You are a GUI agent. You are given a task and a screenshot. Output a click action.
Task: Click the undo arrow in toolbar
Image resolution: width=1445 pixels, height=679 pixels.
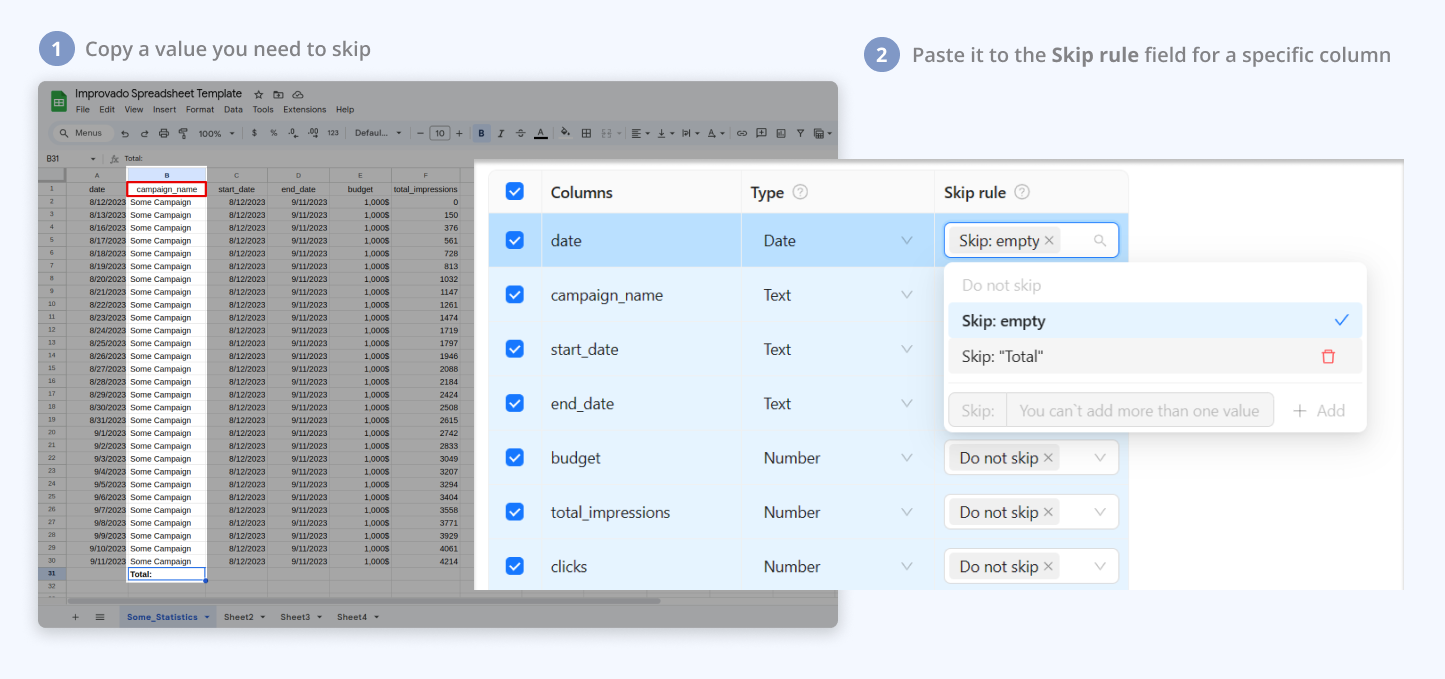click(x=125, y=133)
